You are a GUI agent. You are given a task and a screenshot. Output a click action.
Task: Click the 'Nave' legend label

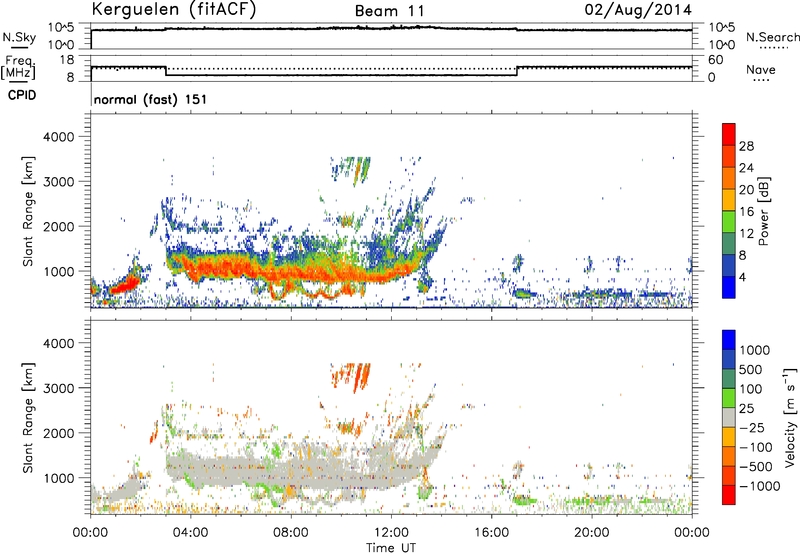(761, 70)
